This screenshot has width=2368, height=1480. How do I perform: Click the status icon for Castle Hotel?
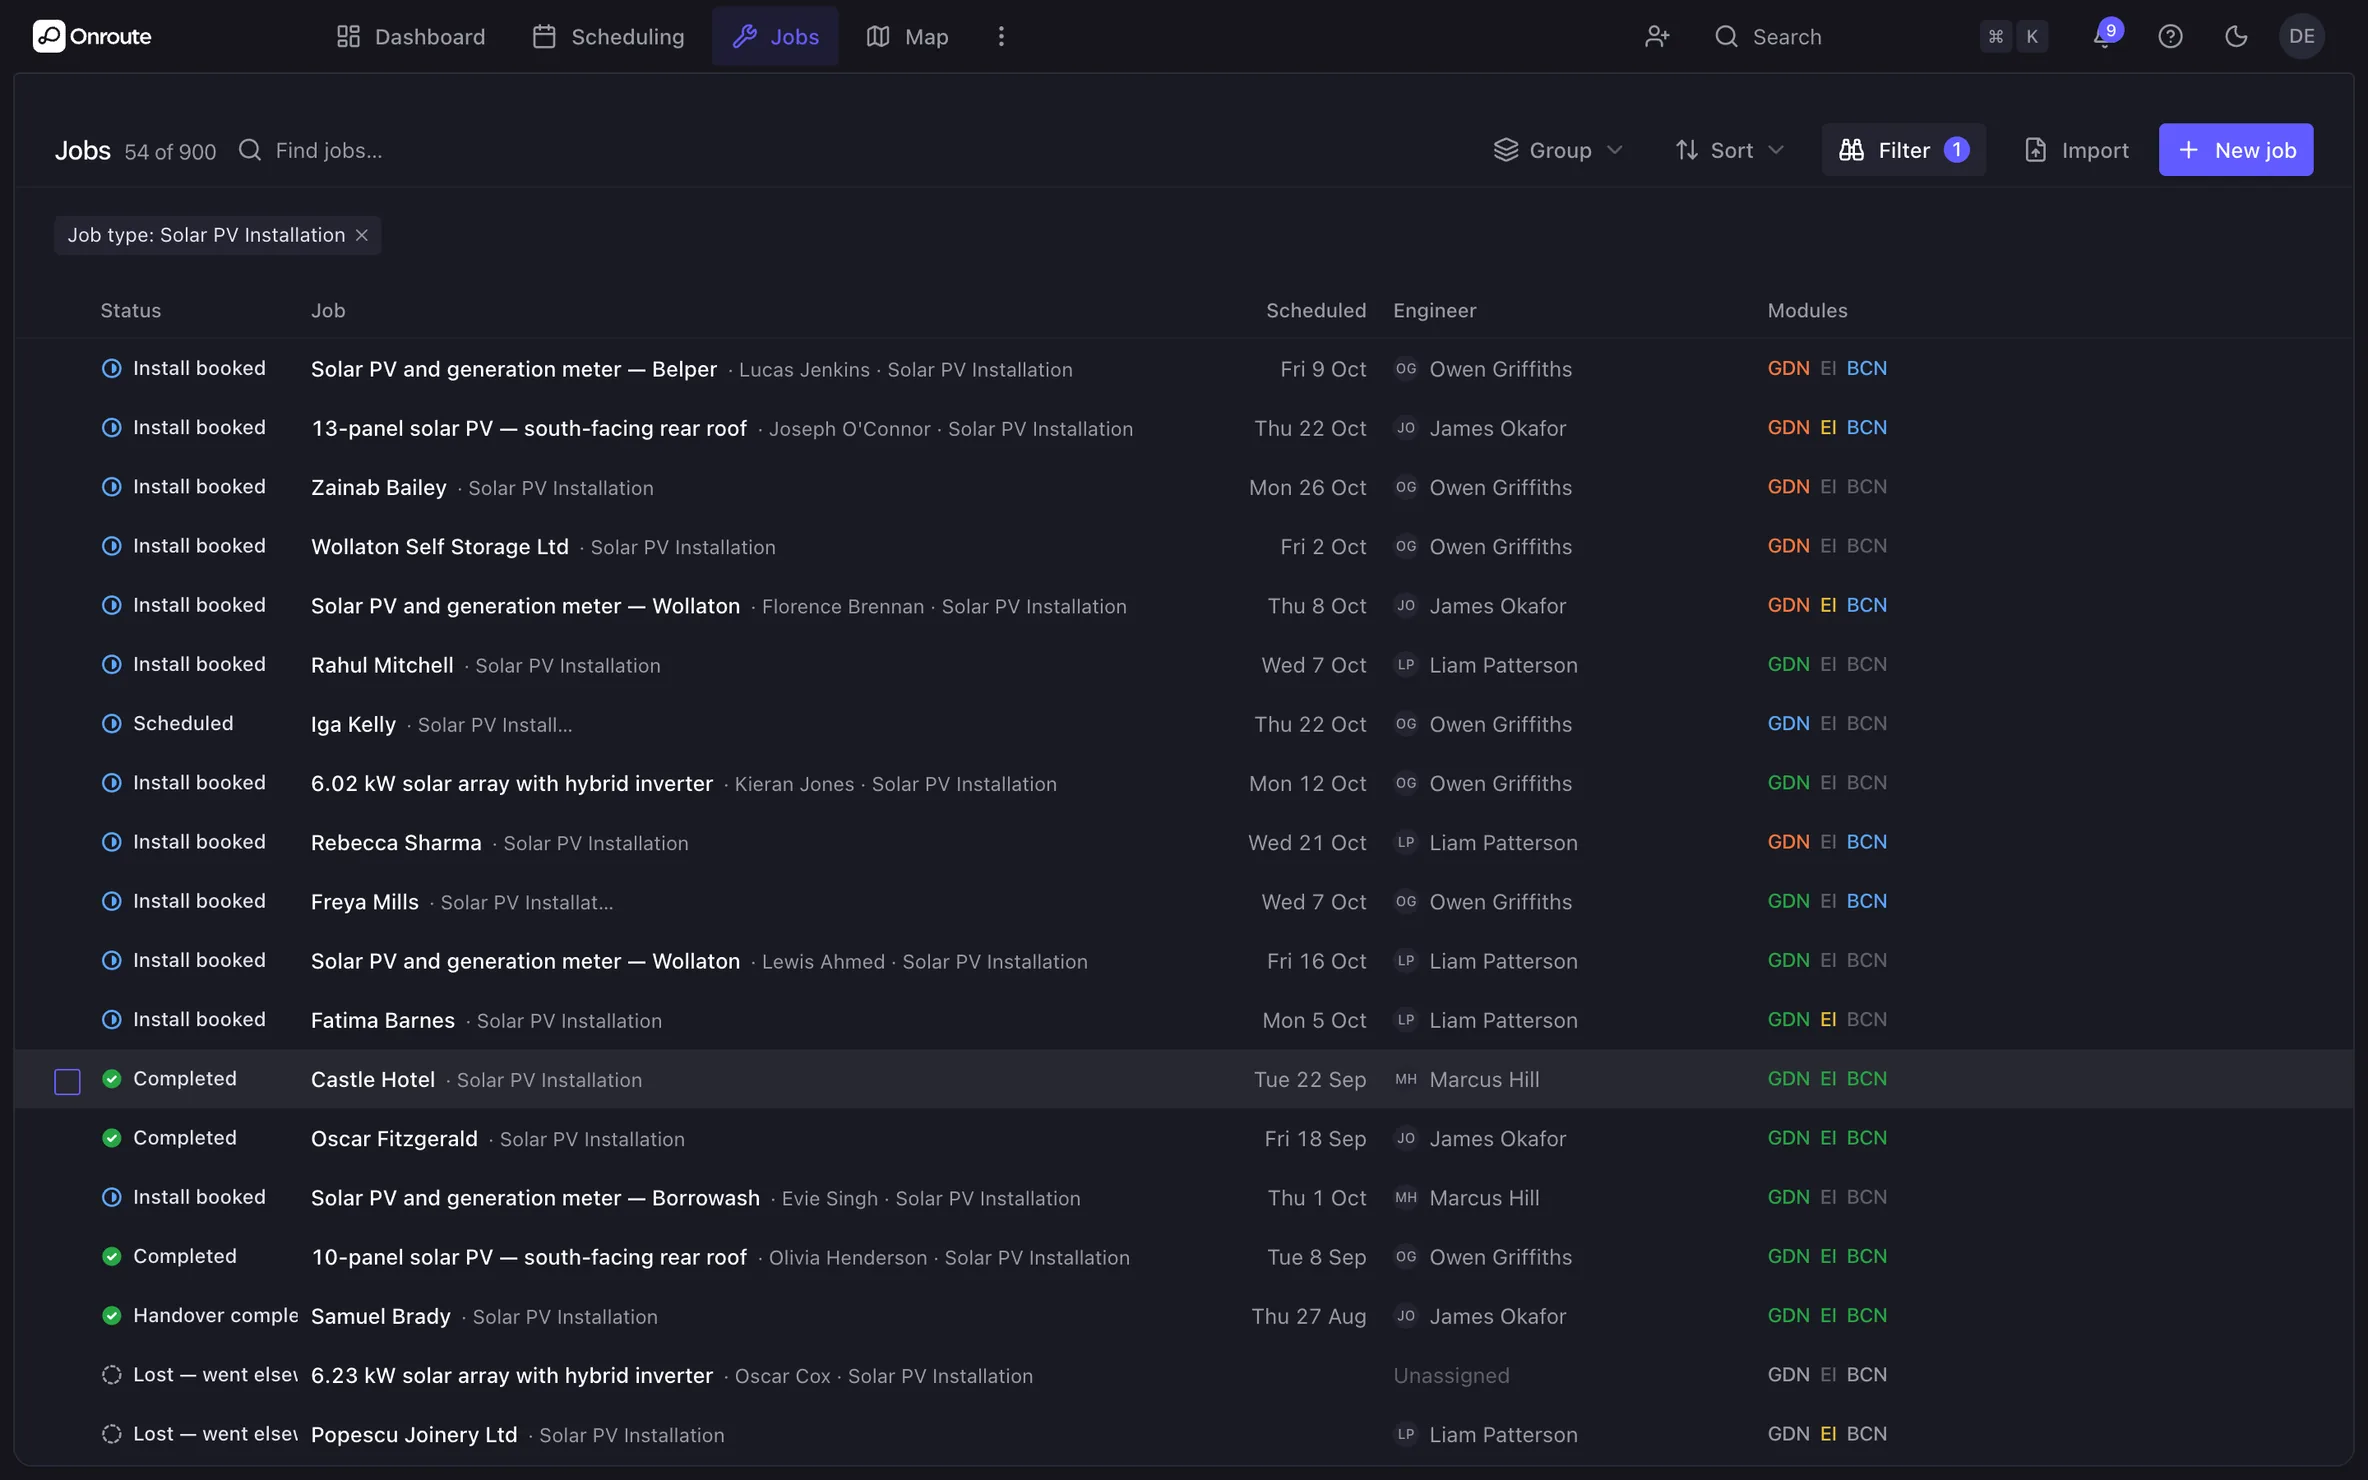click(x=112, y=1079)
